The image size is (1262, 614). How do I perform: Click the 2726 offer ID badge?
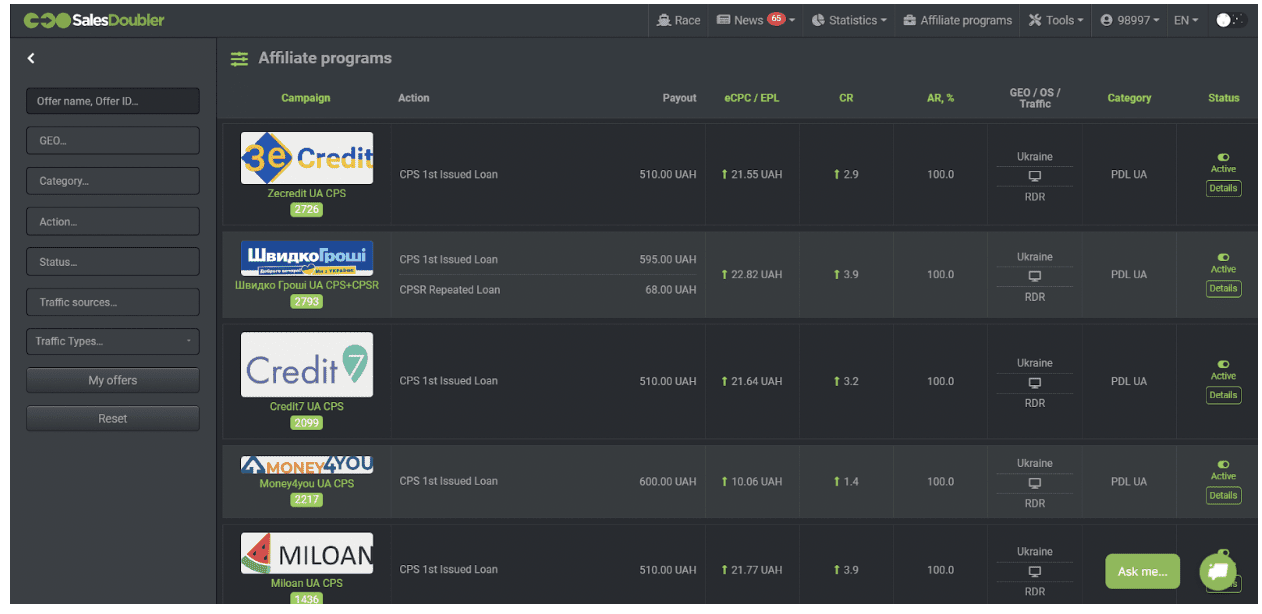click(307, 209)
